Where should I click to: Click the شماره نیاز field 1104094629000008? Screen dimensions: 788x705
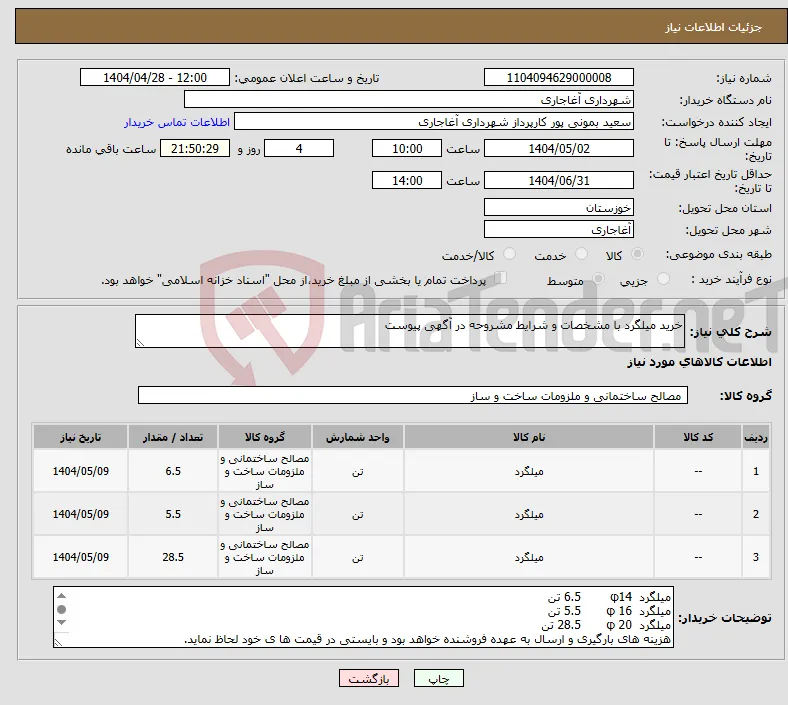coord(558,77)
